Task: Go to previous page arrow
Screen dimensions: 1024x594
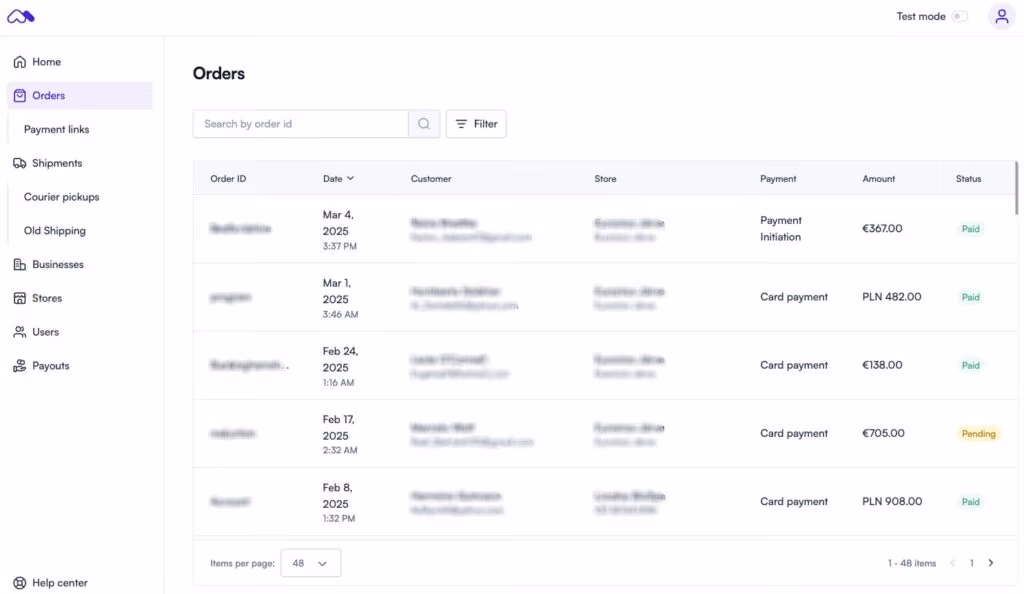Action: click(x=953, y=563)
